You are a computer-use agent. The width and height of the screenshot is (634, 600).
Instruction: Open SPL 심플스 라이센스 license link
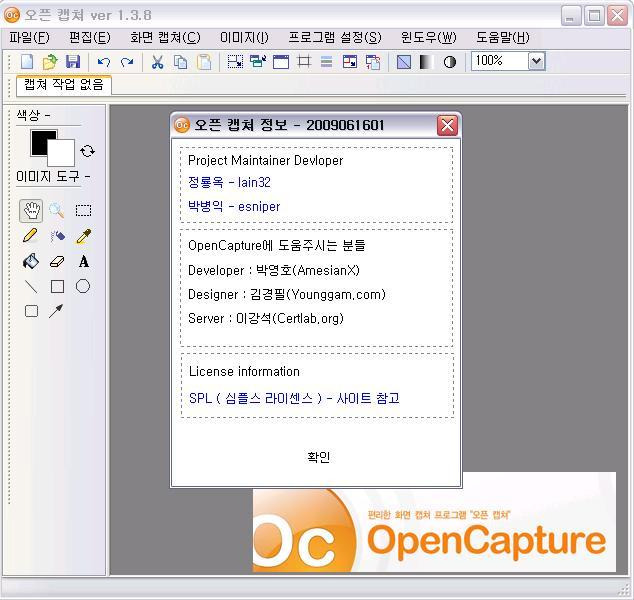[x=294, y=398]
